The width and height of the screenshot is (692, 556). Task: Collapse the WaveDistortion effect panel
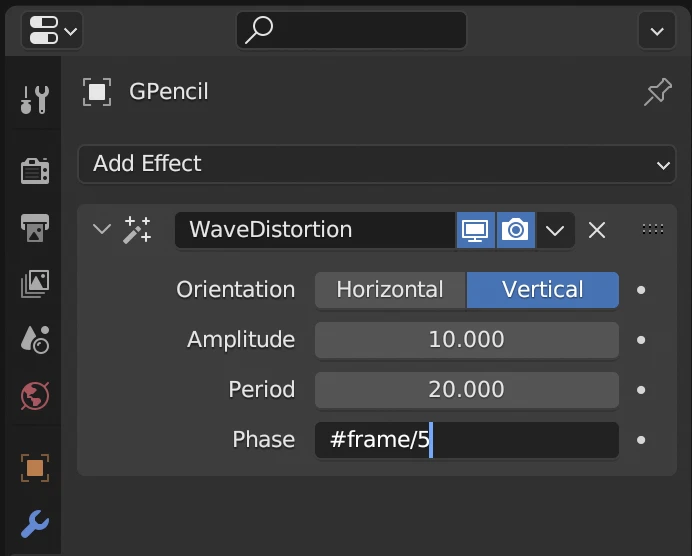tap(101, 229)
